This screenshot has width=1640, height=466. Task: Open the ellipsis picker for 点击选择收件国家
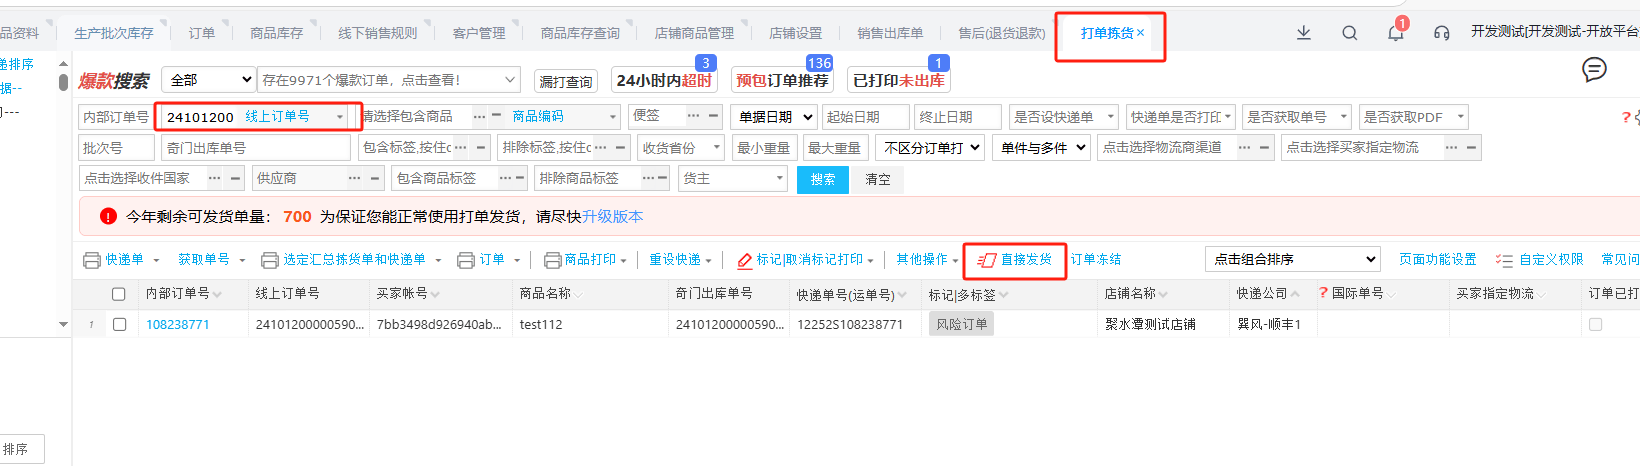click(214, 179)
